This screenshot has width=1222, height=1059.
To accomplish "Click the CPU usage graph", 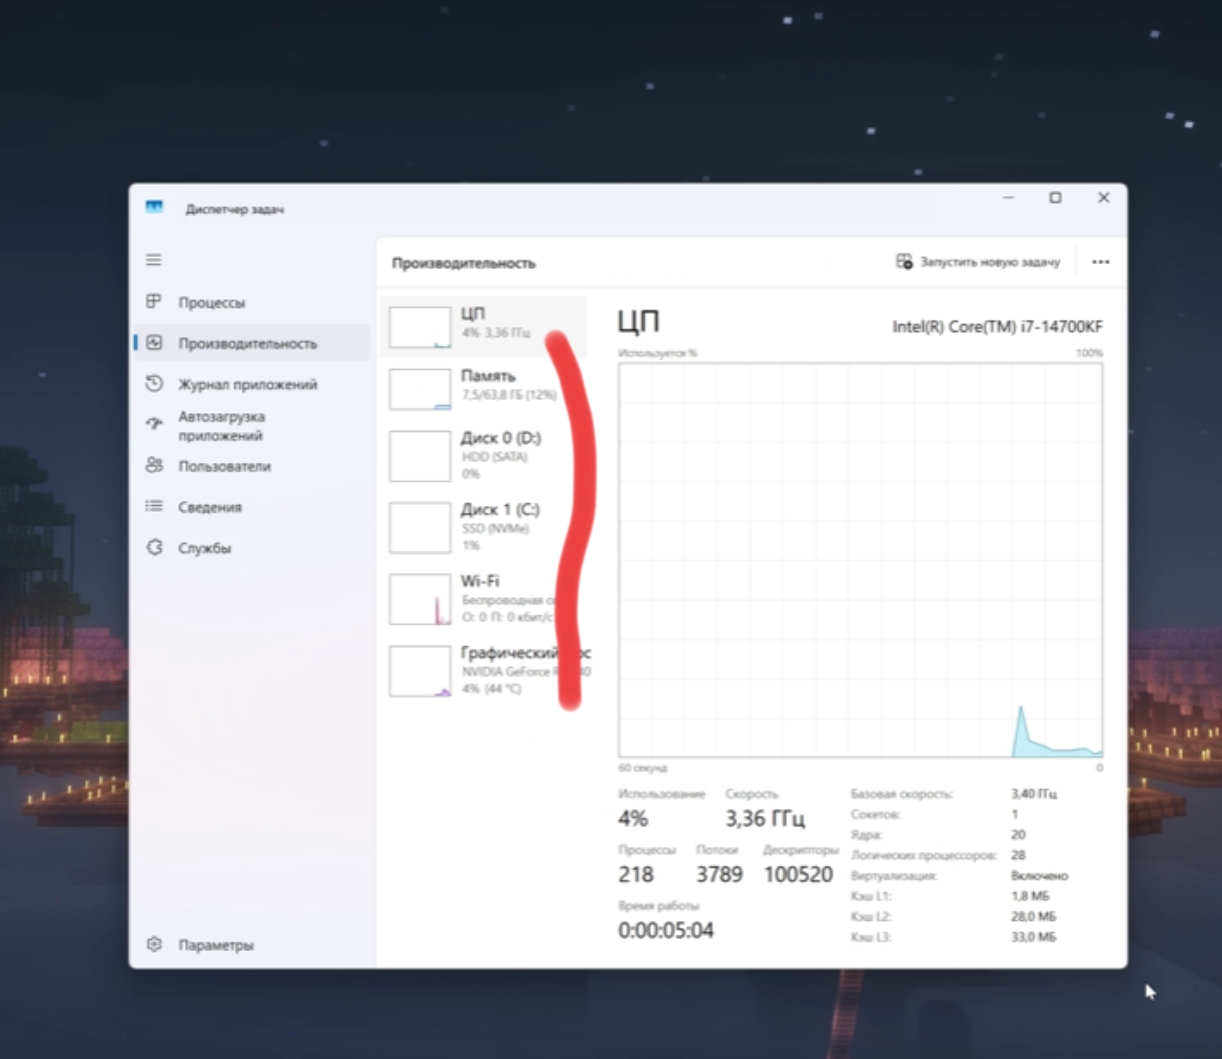I will 860,560.
